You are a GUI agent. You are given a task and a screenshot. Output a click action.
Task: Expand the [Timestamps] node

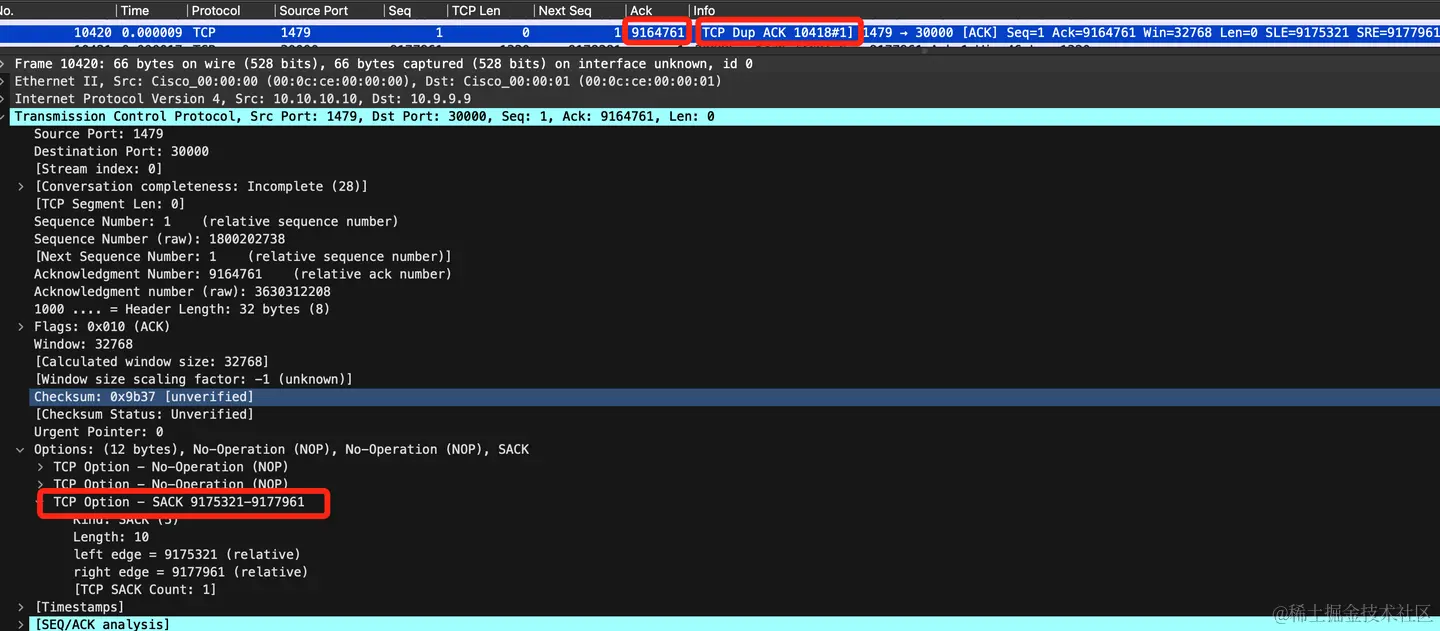[21, 607]
